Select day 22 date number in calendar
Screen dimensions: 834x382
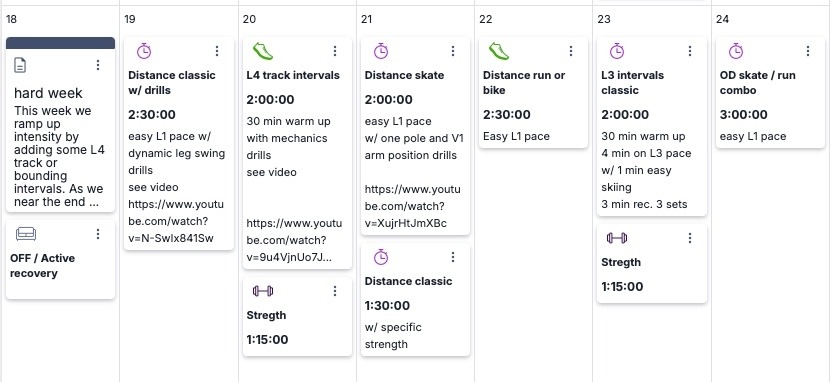click(x=486, y=19)
